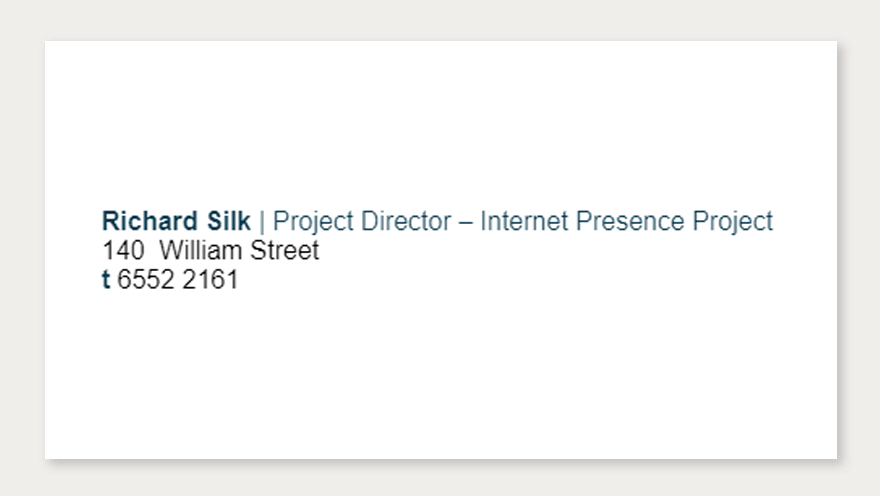880x496 pixels.
Task: Click the phone digits 6552
Action: 145,279
